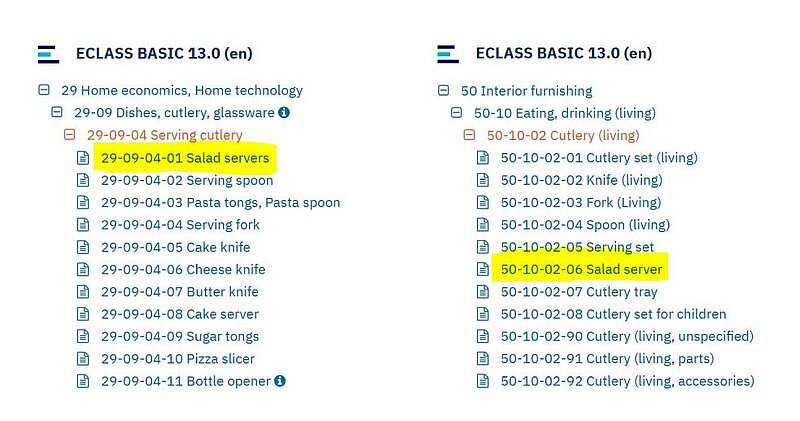Click the ECLASS logo icon in left panel
800x421 pixels.
[x=48, y=54]
